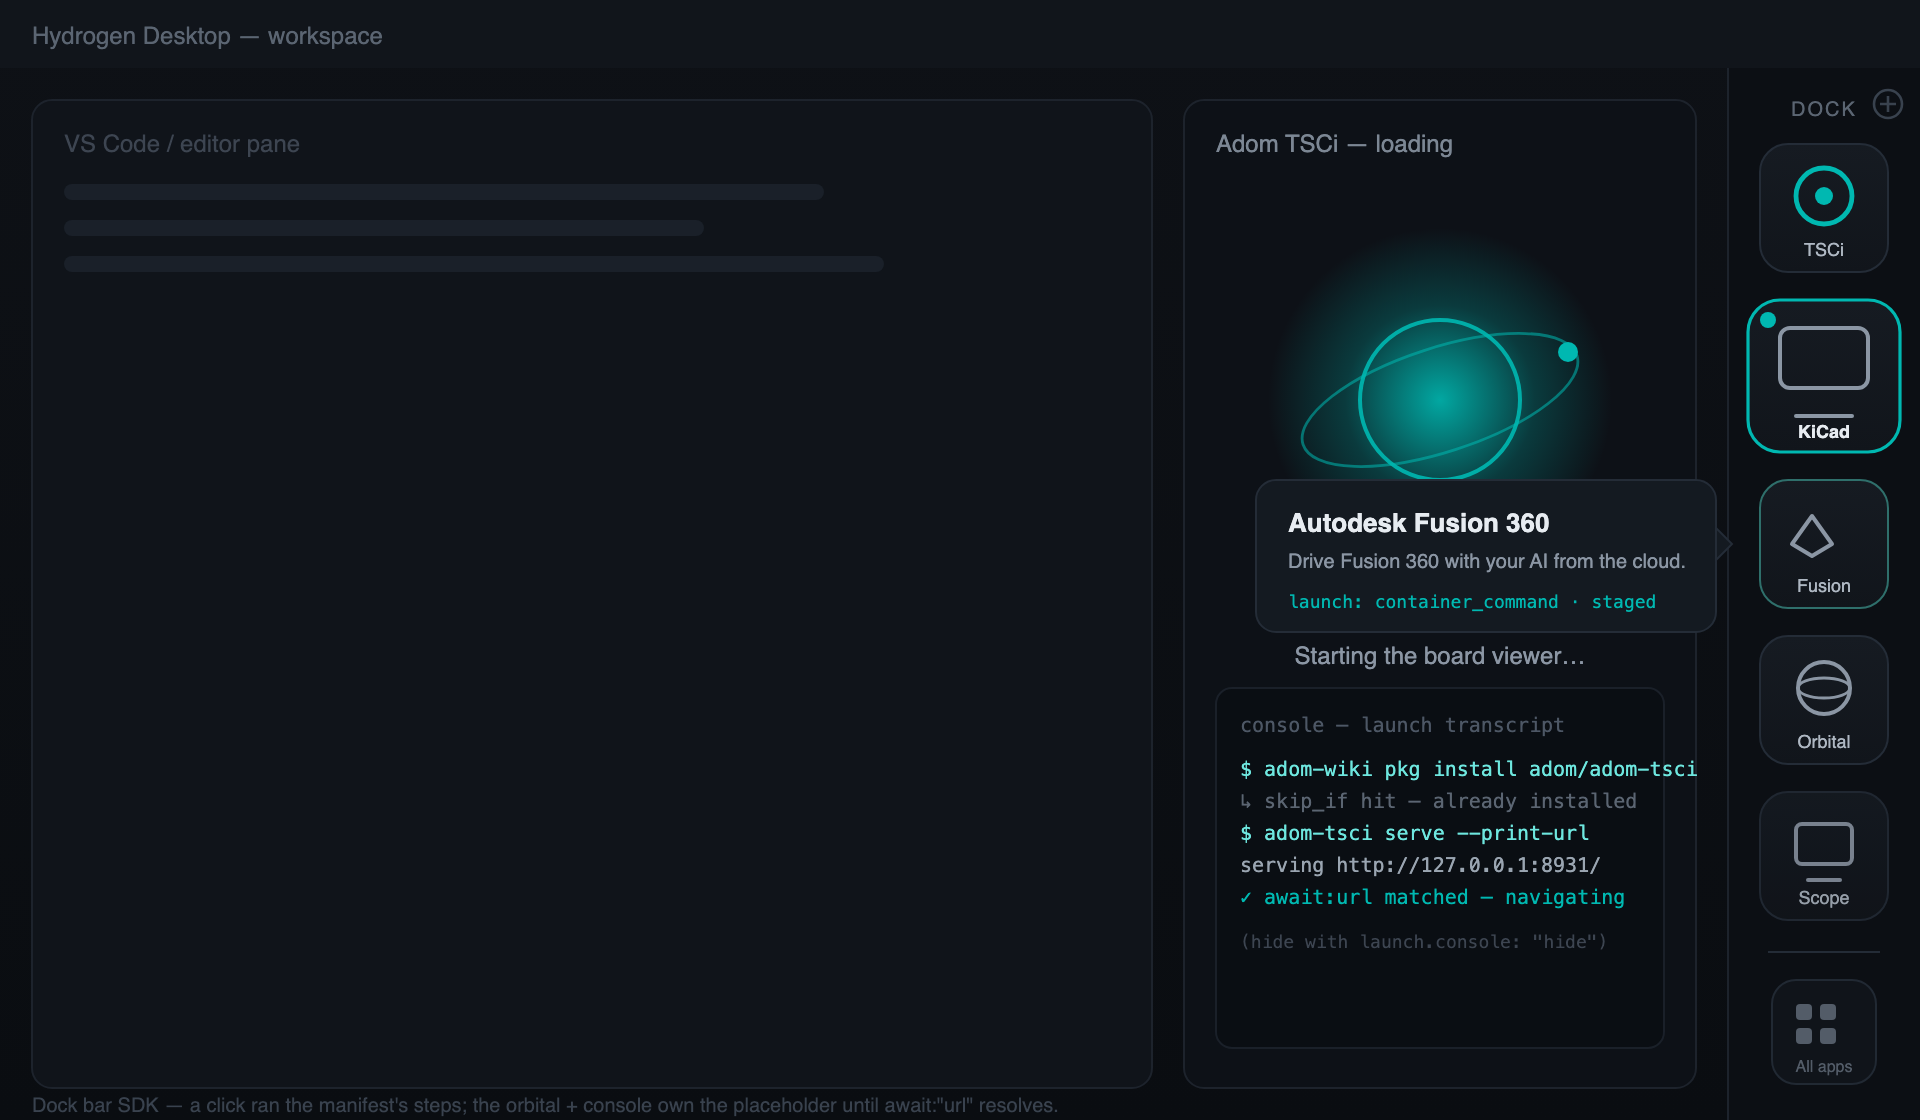Viewport: 1920px width, 1120px height.
Task: Click 'Starting the board viewer…' status text
Action: pos(1439,656)
